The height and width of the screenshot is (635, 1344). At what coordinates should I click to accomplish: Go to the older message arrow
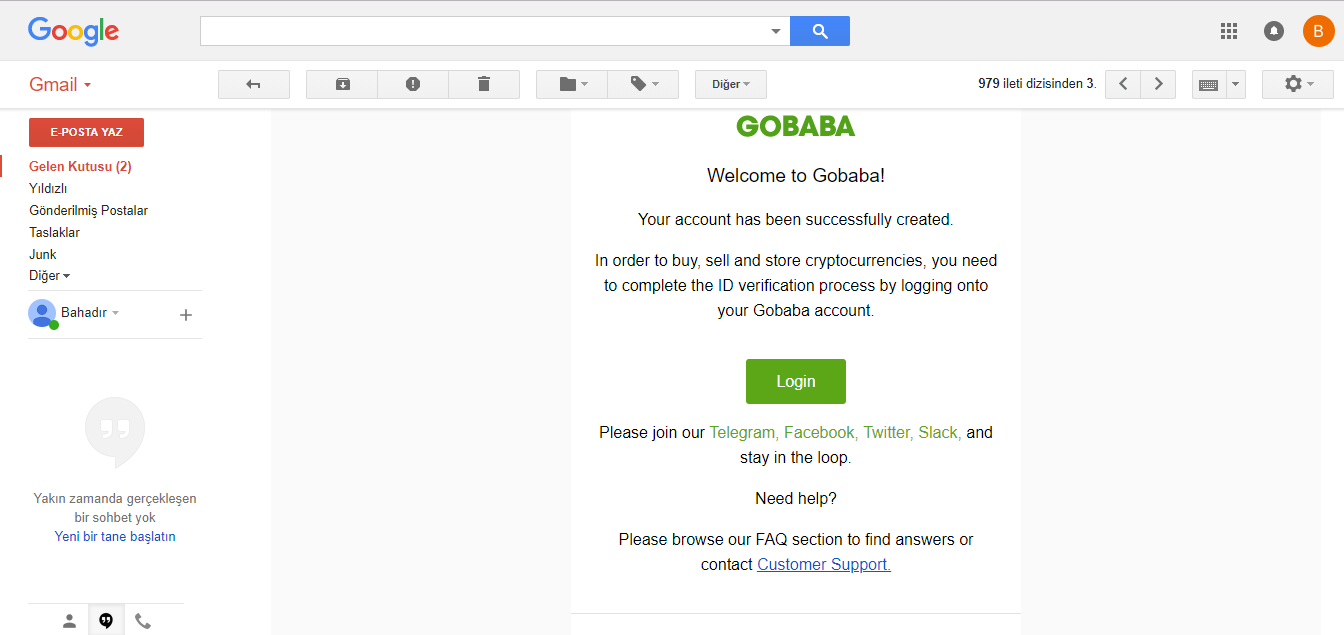point(1158,84)
